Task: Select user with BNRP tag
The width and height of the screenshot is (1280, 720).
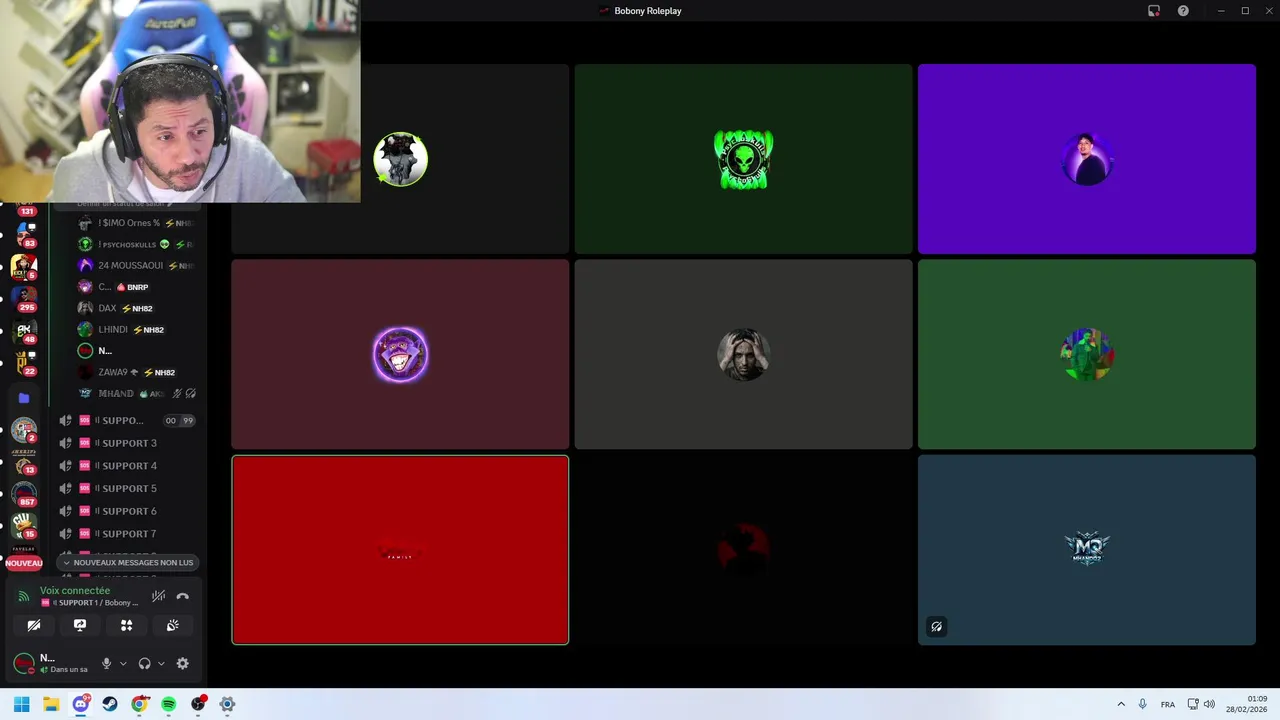Action: [137, 287]
